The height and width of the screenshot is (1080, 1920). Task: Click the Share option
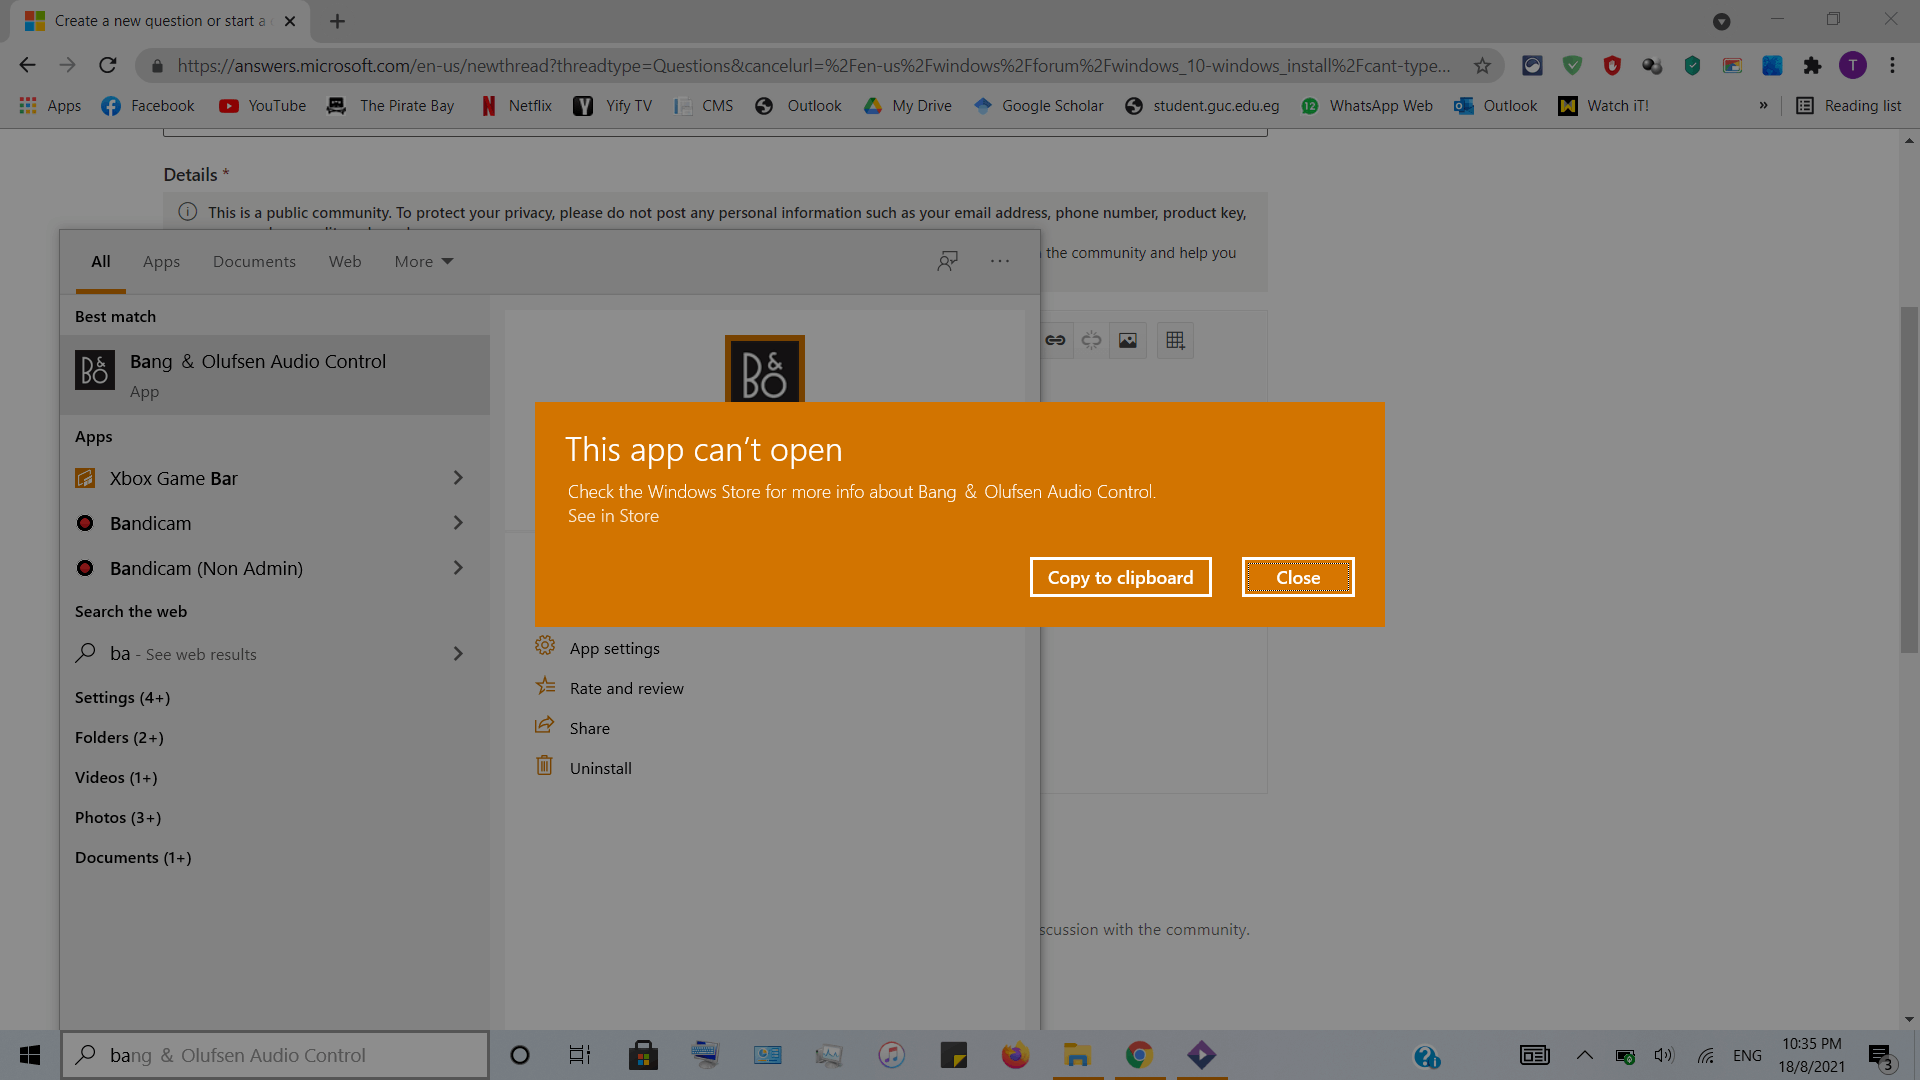[588, 727]
